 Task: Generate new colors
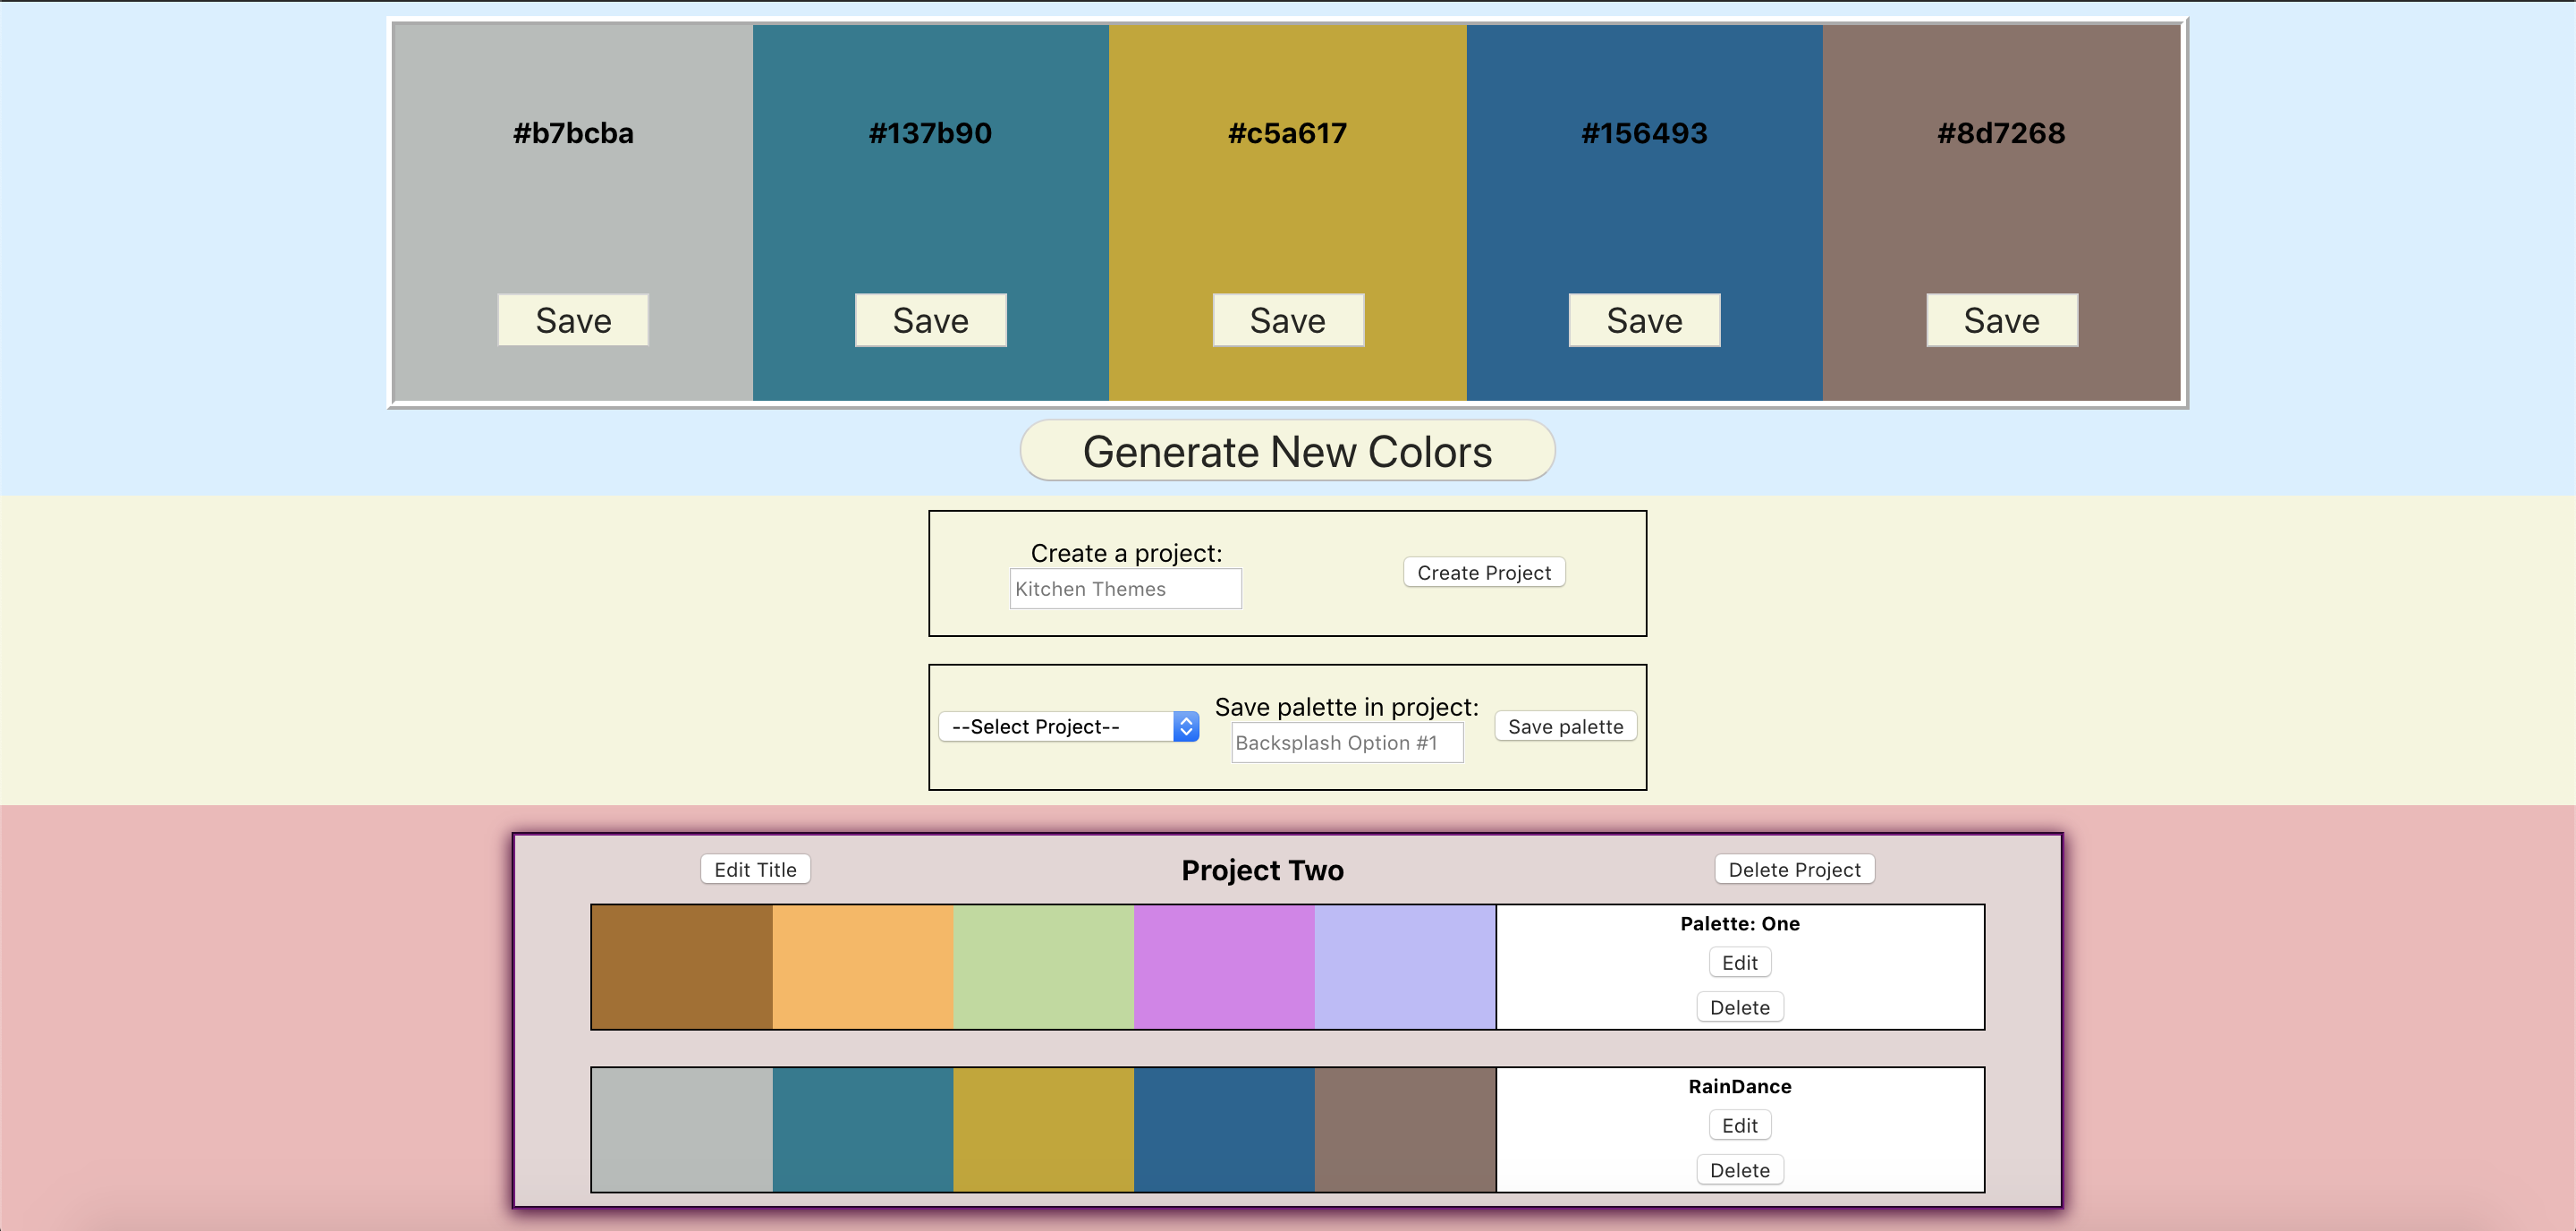point(1287,451)
